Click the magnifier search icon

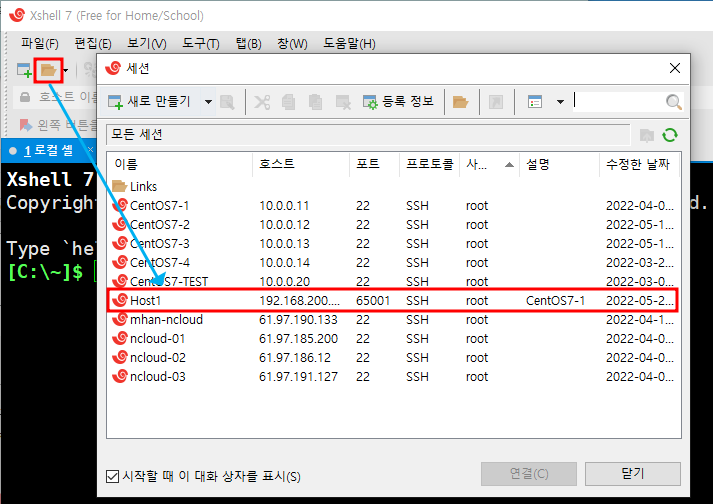[673, 102]
